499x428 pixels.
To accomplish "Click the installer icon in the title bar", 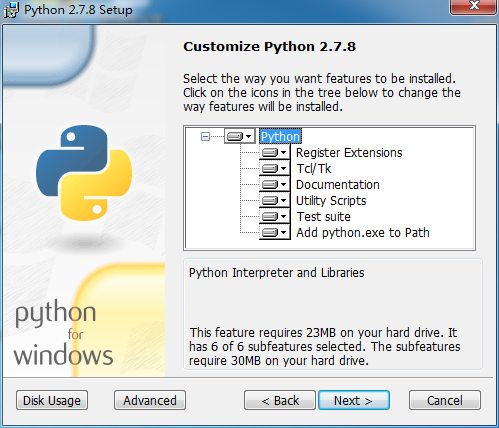I will coord(11,10).
